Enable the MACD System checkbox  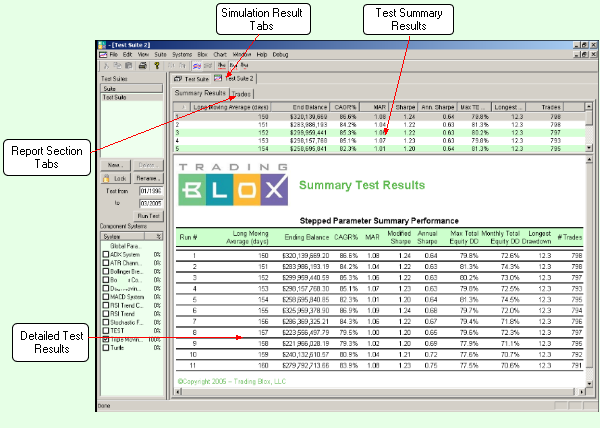(x=106, y=297)
